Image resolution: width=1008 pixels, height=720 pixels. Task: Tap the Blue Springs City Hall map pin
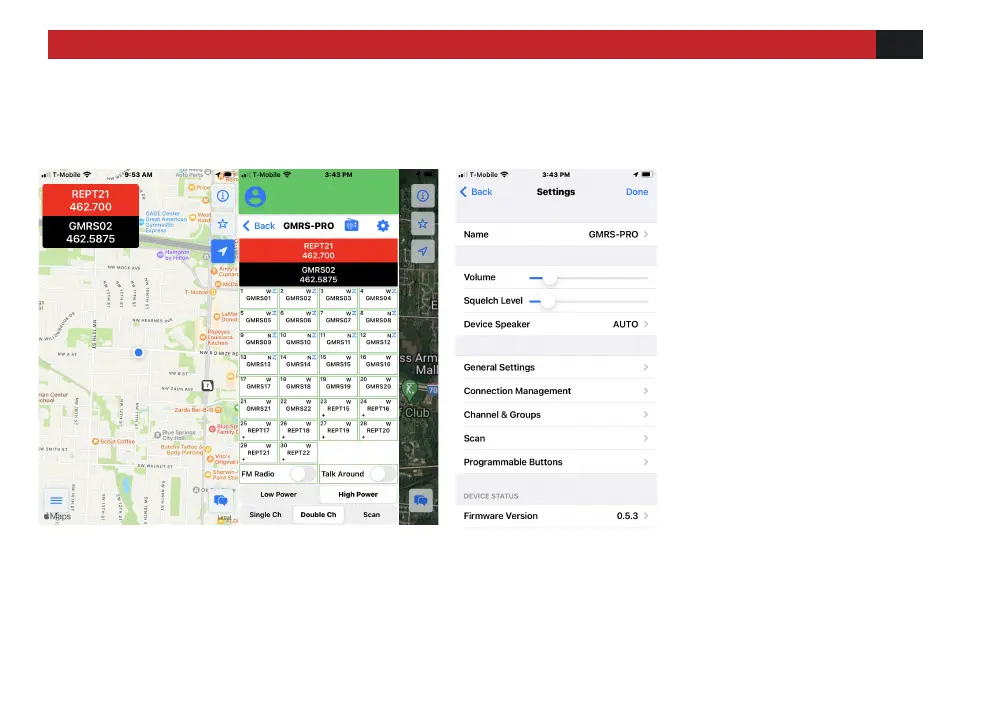coord(158,435)
